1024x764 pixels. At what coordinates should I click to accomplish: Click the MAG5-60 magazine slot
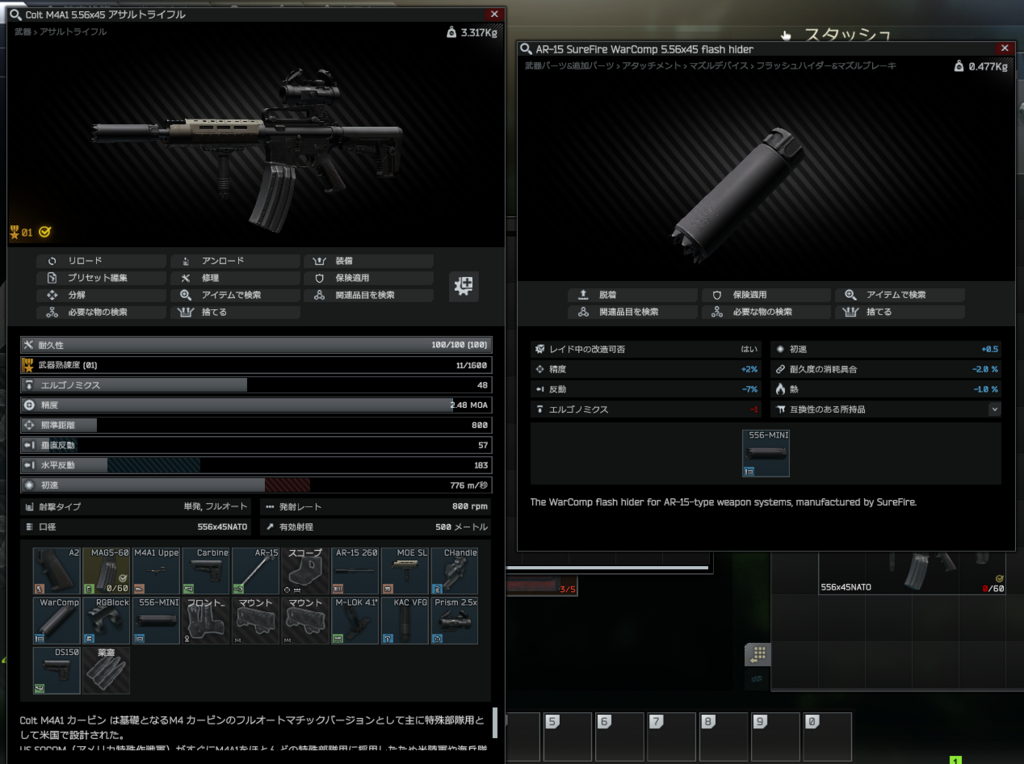(x=106, y=571)
